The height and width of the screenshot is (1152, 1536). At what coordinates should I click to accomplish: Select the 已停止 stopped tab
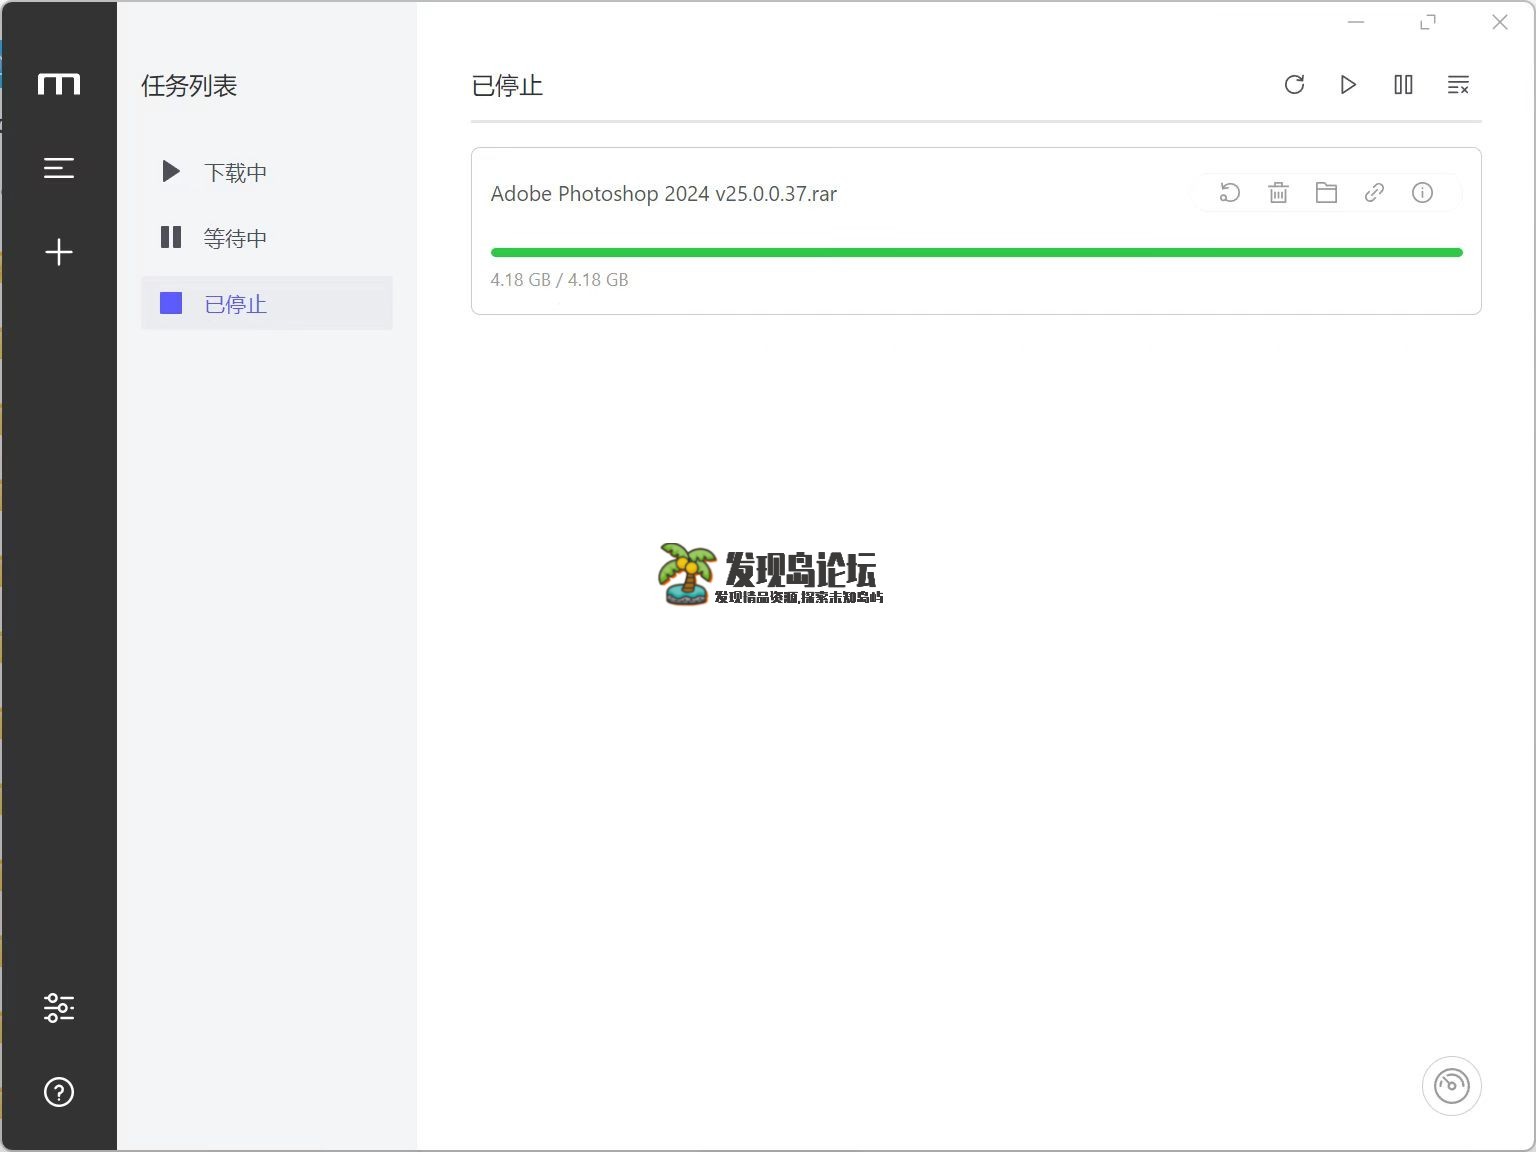click(267, 304)
